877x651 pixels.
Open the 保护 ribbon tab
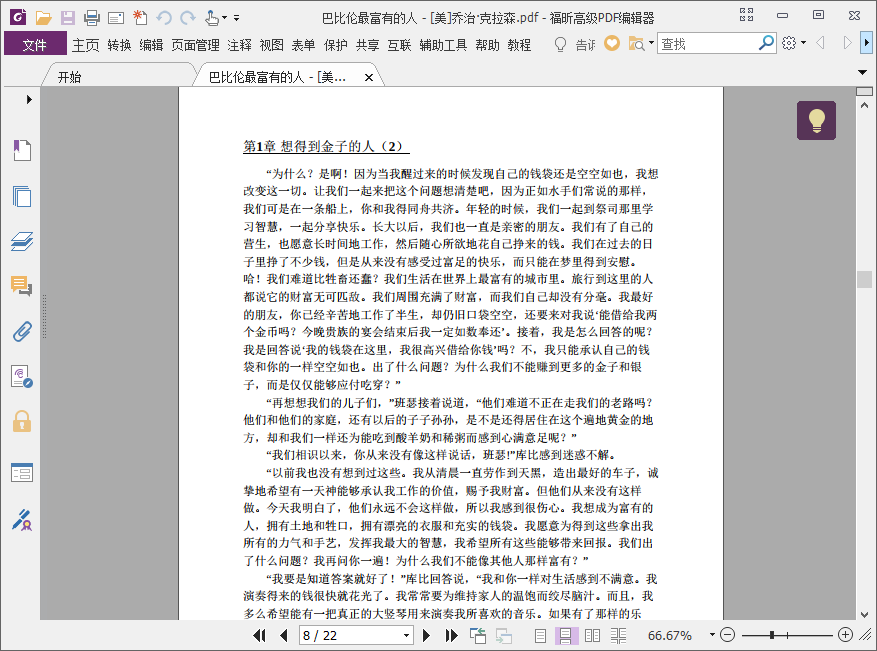[x=336, y=45]
